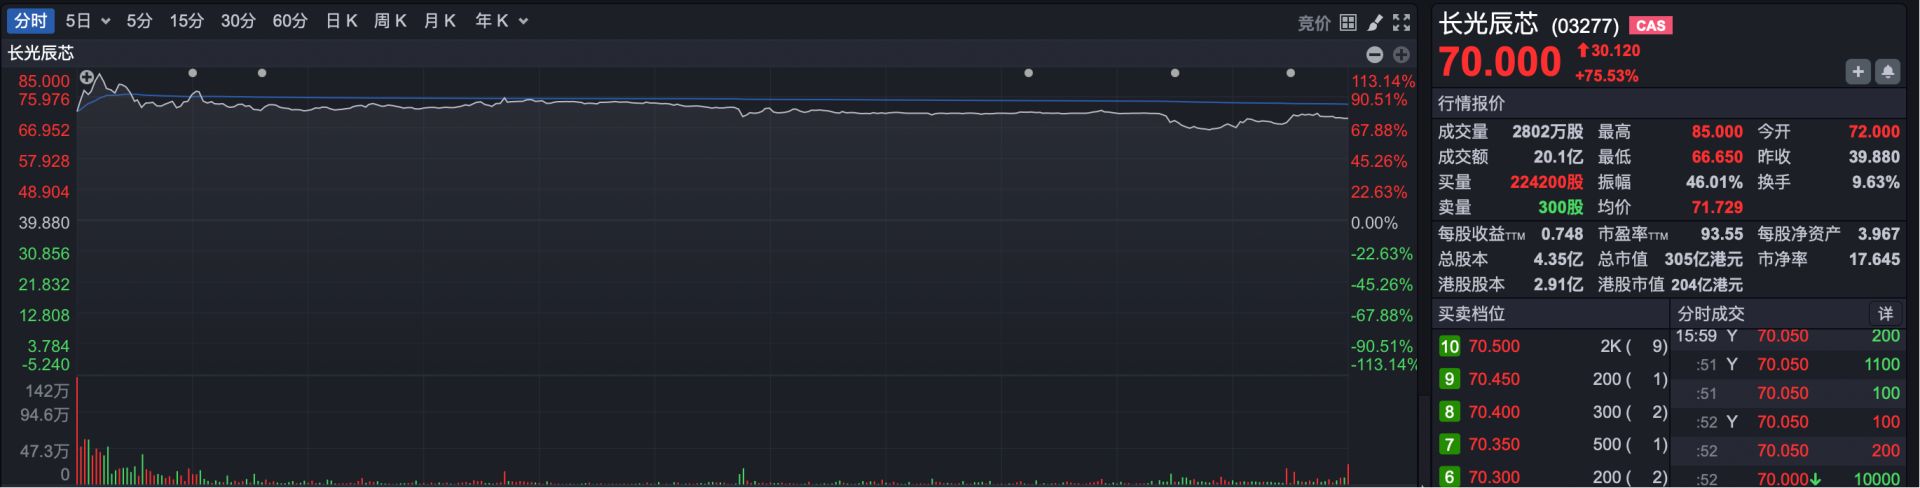
Task: Click the ask price 70.400
Action: (1494, 412)
